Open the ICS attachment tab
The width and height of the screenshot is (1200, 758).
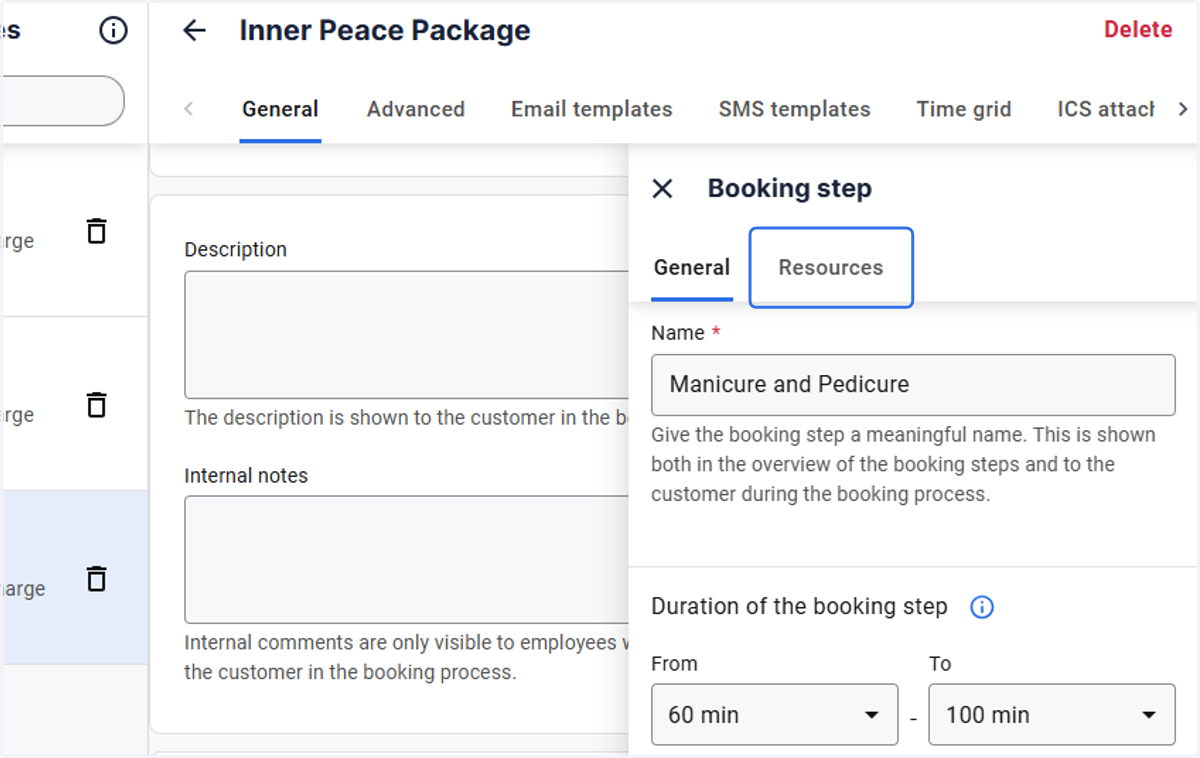[1105, 109]
